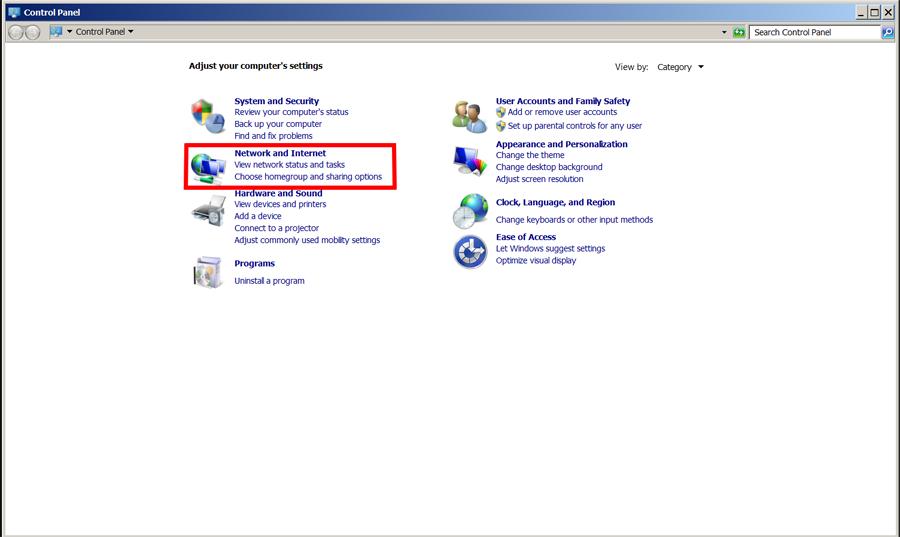900x537 pixels.
Task: Open the System and Security shield icon
Action: tap(208, 116)
